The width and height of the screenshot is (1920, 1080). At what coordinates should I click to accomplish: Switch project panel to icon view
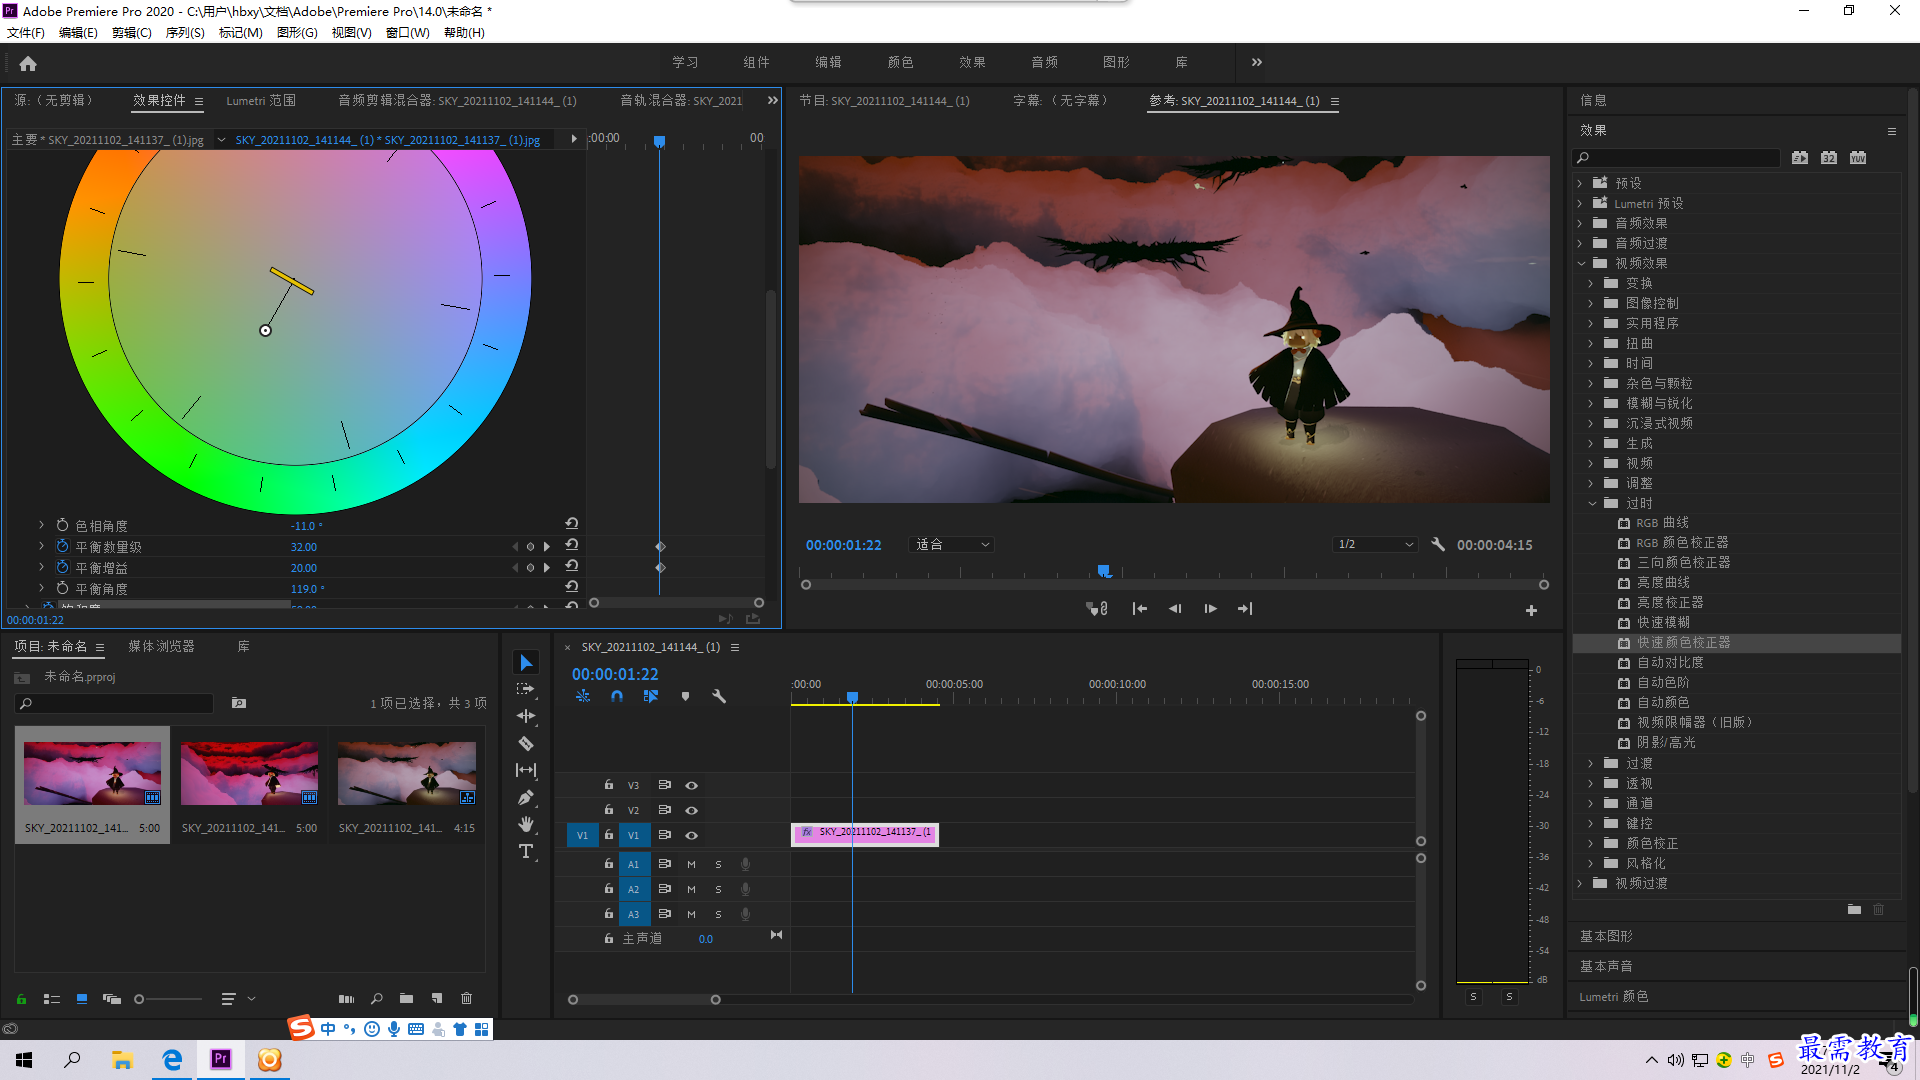click(82, 998)
